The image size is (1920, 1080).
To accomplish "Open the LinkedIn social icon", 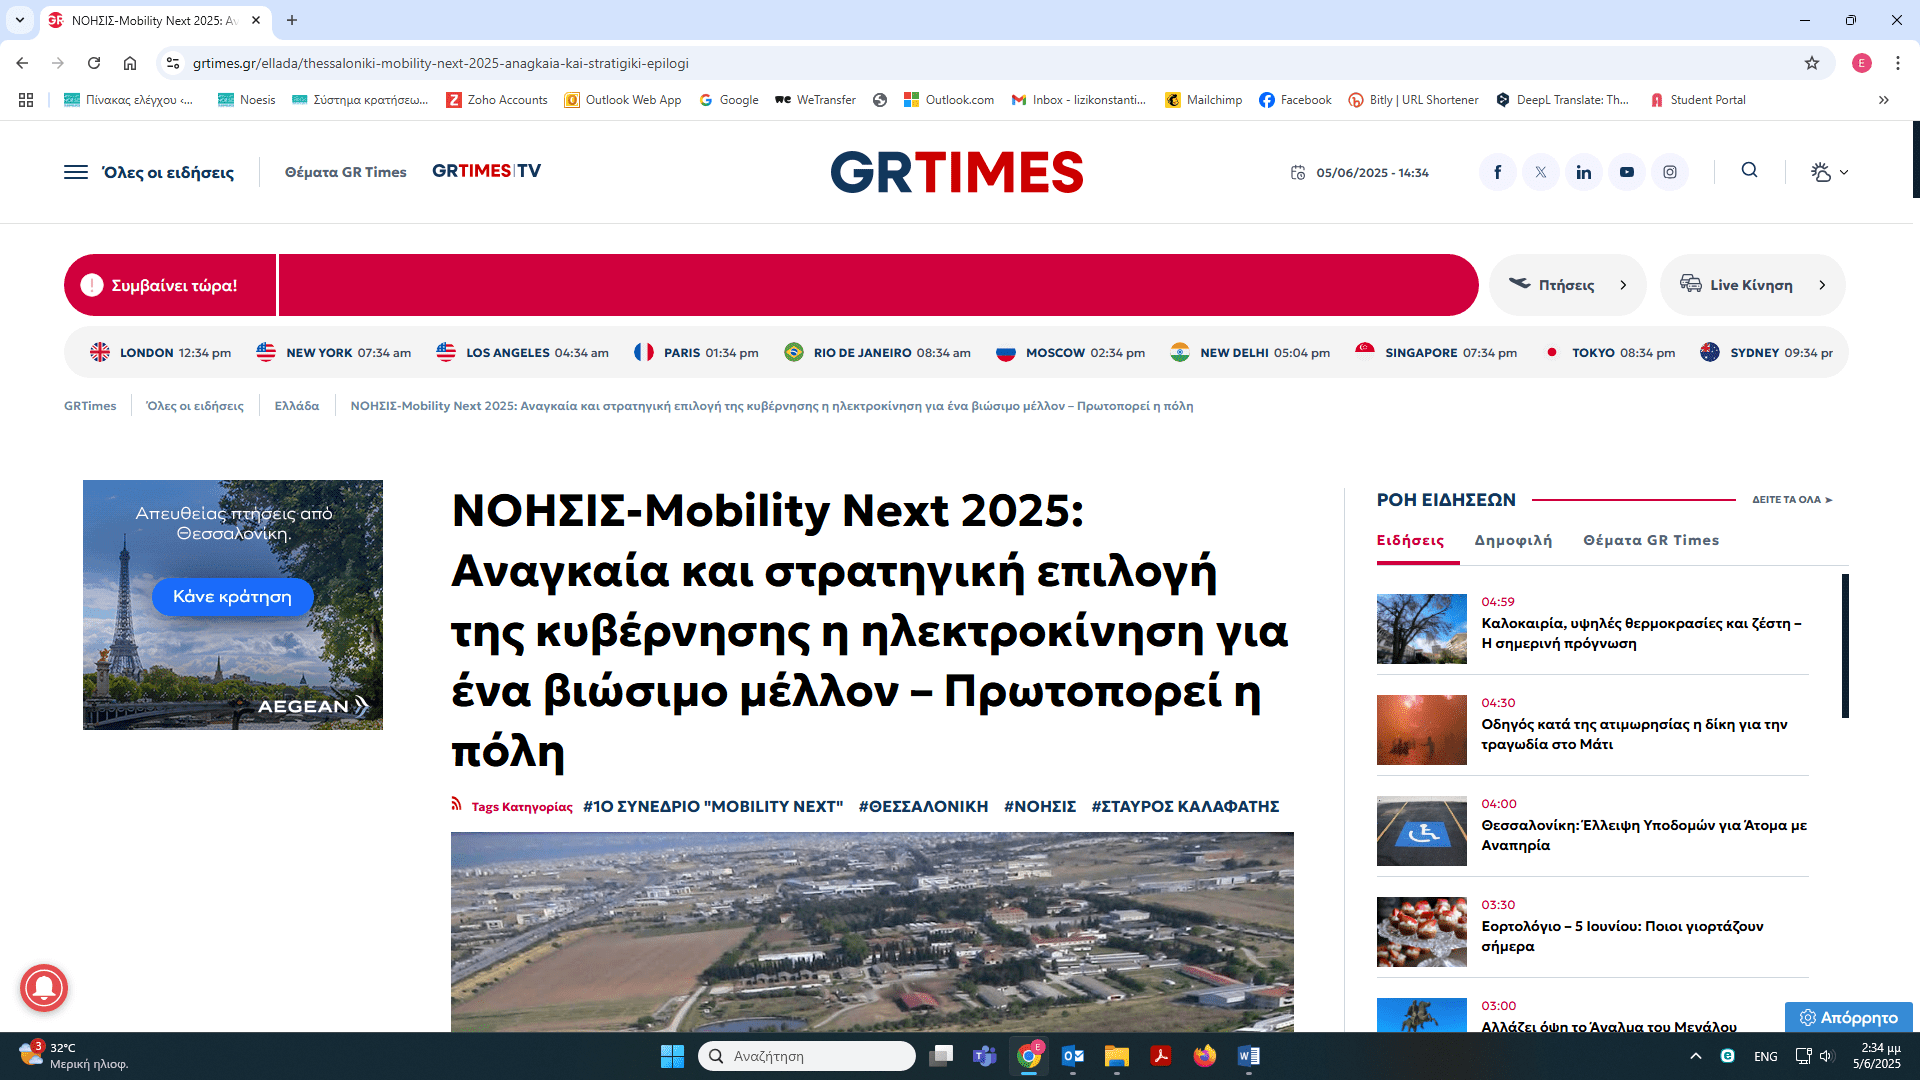I will 1583,172.
